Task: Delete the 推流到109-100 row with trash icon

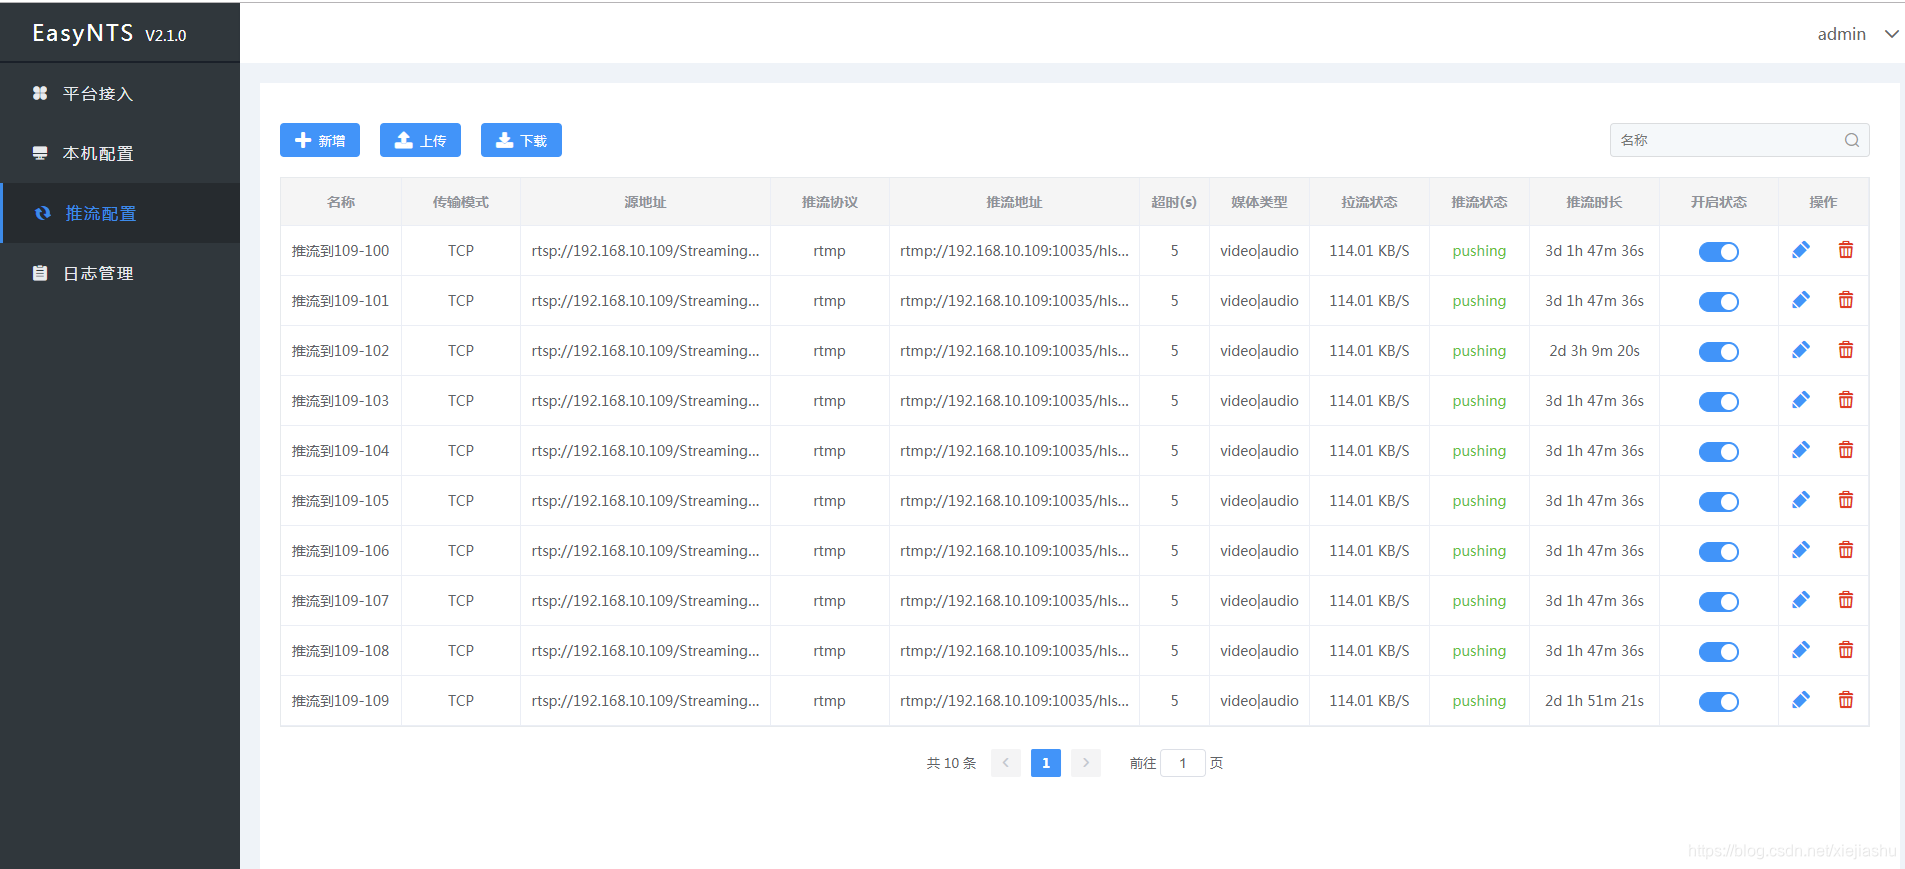Action: coord(1846,250)
